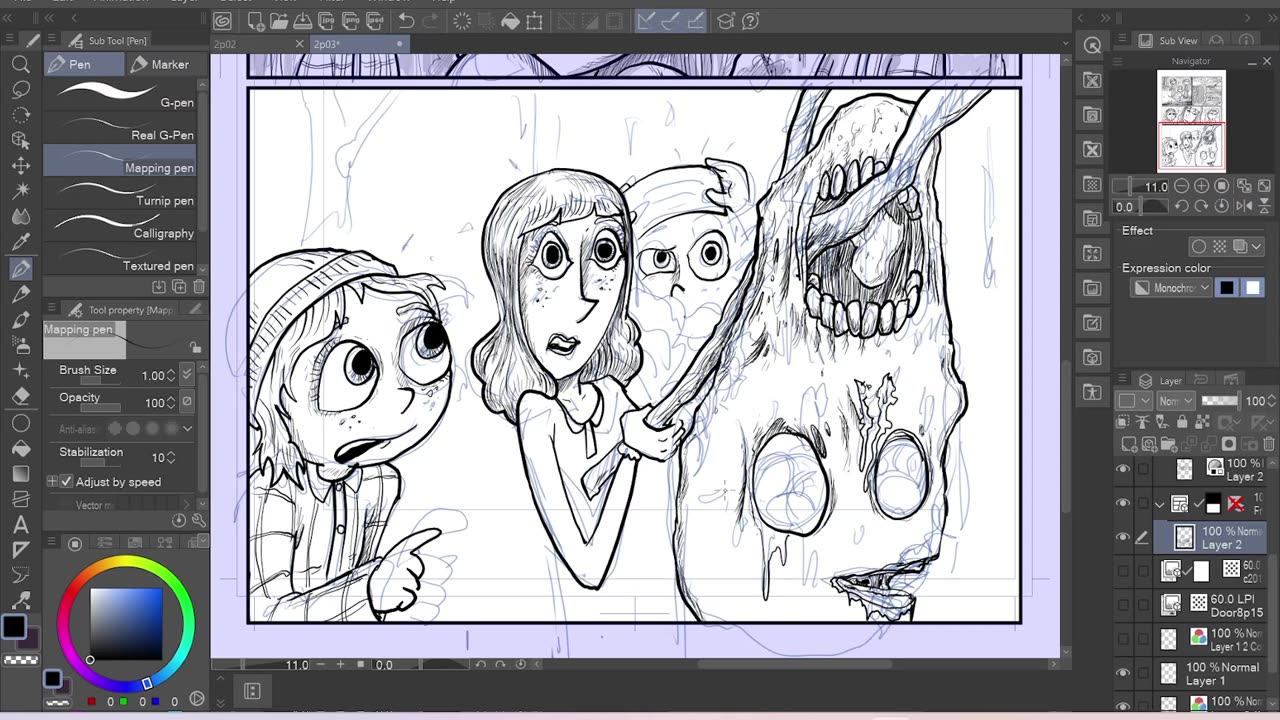Toggle visibility of active Layer 2
Screen dimensions: 1280x720
(1123, 538)
